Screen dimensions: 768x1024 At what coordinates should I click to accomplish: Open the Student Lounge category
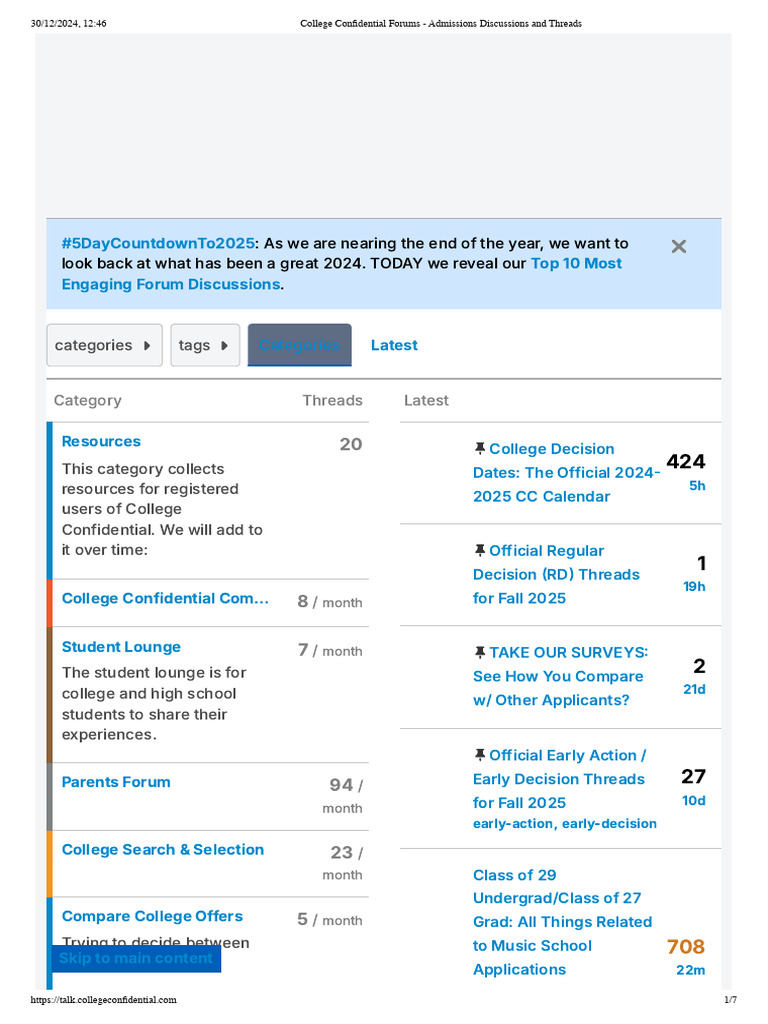click(x=121, y=647)
